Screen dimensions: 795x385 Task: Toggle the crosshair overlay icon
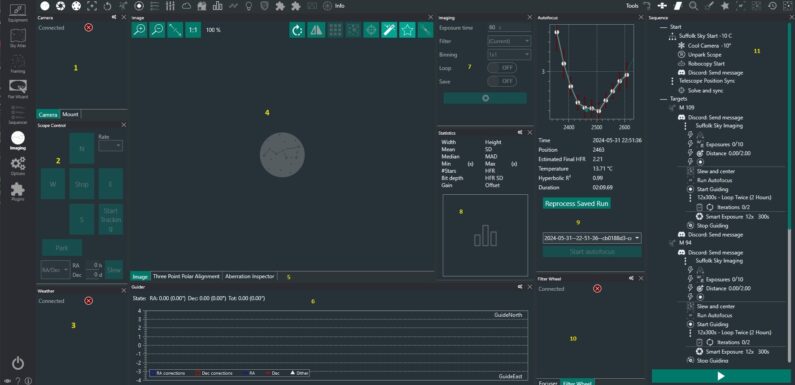pyautogui.click(x=372, y=30)
